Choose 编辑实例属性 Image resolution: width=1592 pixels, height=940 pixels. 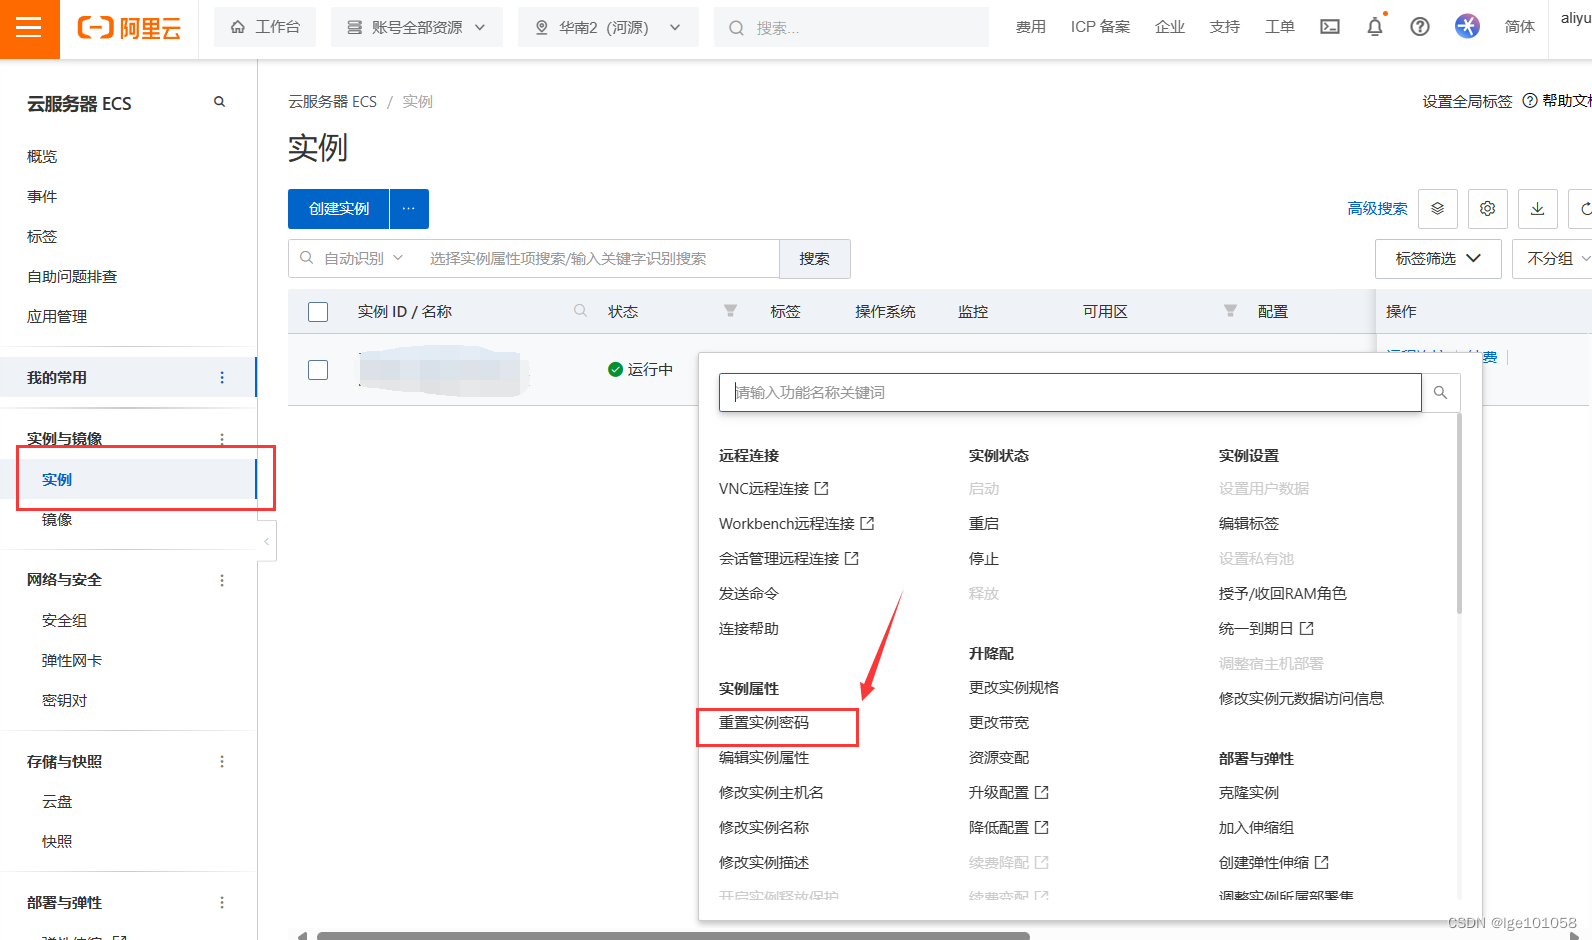pyautogui.click(x=764, y=758)
